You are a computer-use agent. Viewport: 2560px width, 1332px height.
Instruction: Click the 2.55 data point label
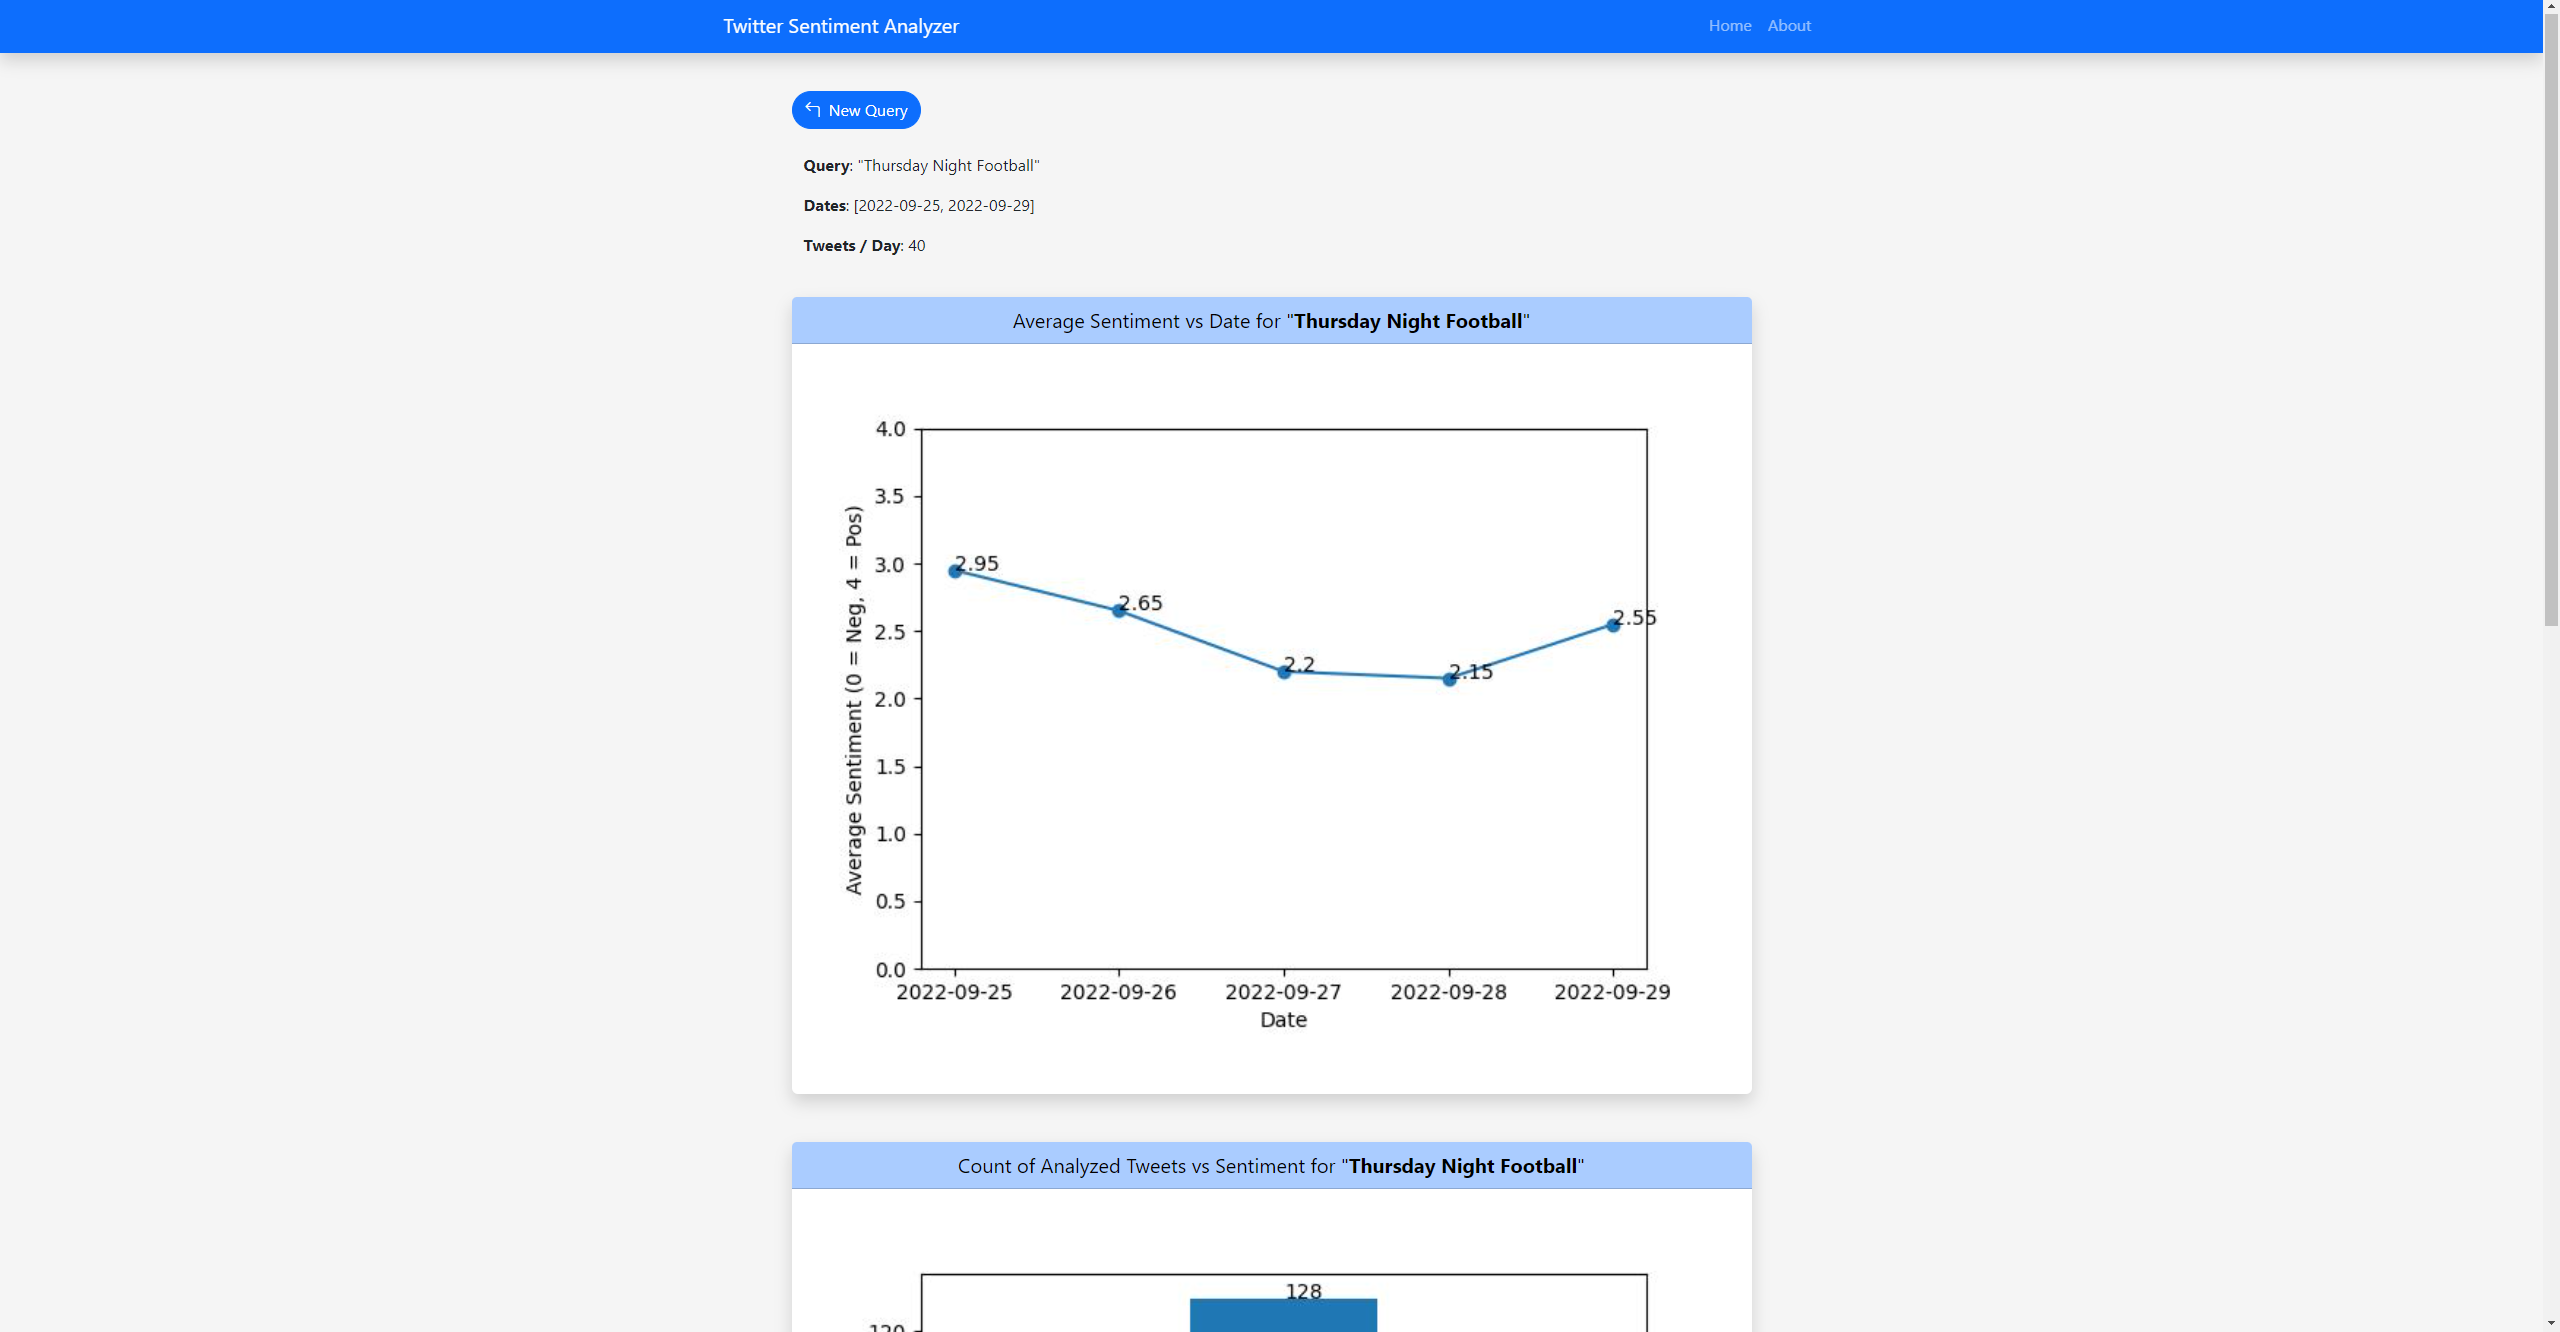click(x=1635, y=617)
